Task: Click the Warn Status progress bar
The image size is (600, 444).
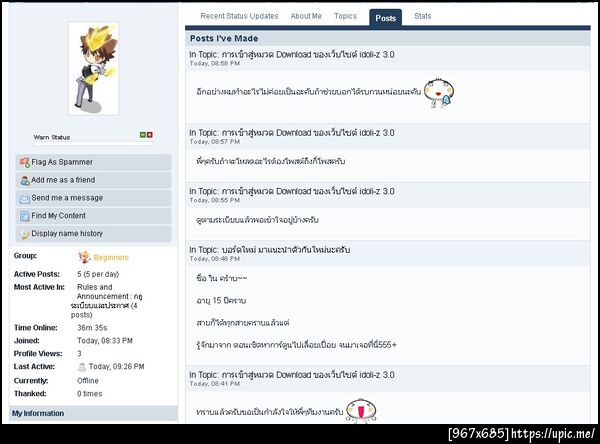Action: (93, 144)
